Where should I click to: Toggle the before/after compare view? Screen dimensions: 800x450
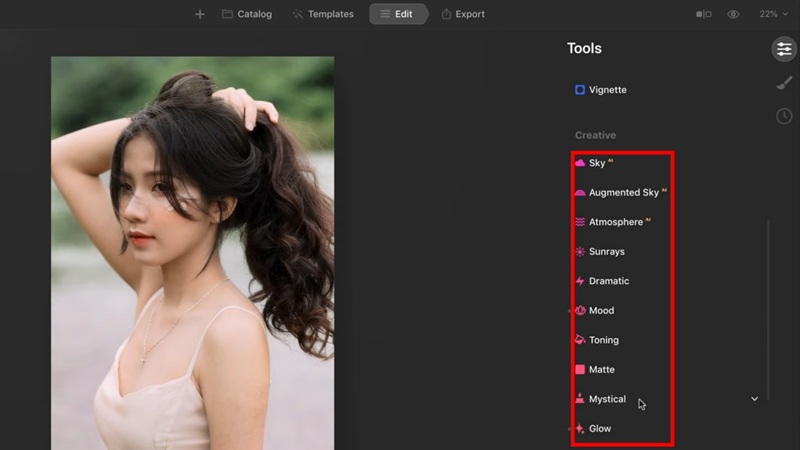[704, 15]
